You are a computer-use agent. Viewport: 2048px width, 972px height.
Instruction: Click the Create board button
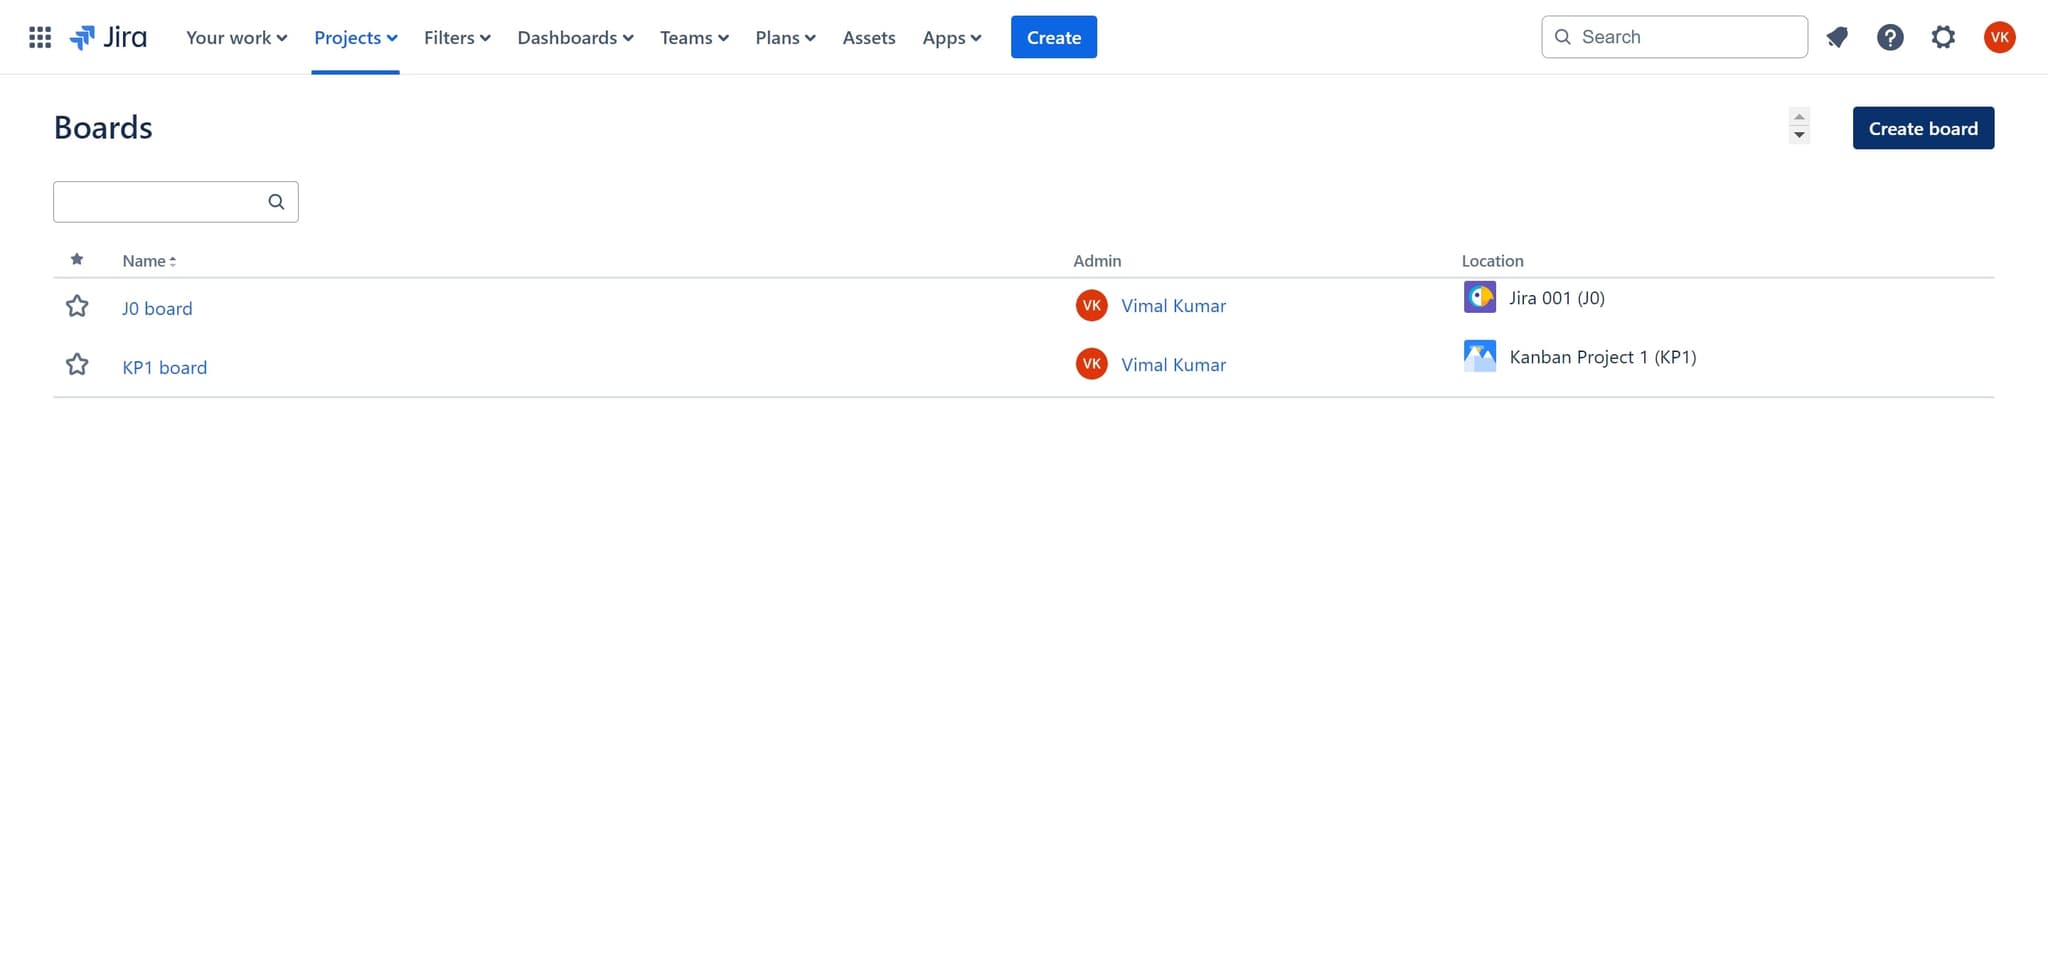coord(1922,128)
